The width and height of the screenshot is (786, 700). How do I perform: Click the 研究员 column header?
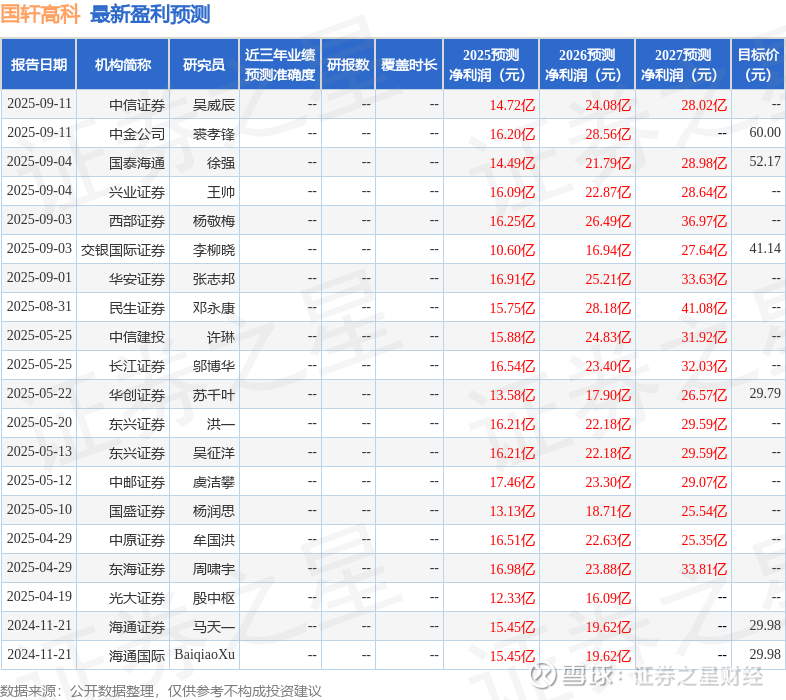coord(204,65)
